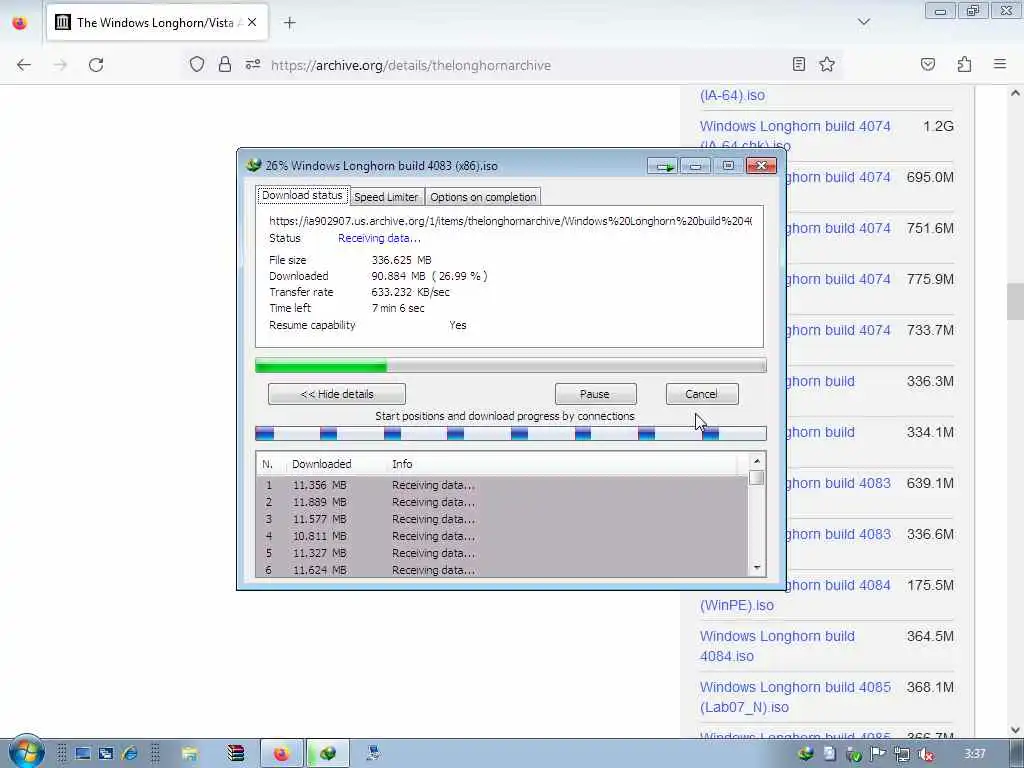
Task: Click the browser forward arrow
Action: click(x=60, y=65)
